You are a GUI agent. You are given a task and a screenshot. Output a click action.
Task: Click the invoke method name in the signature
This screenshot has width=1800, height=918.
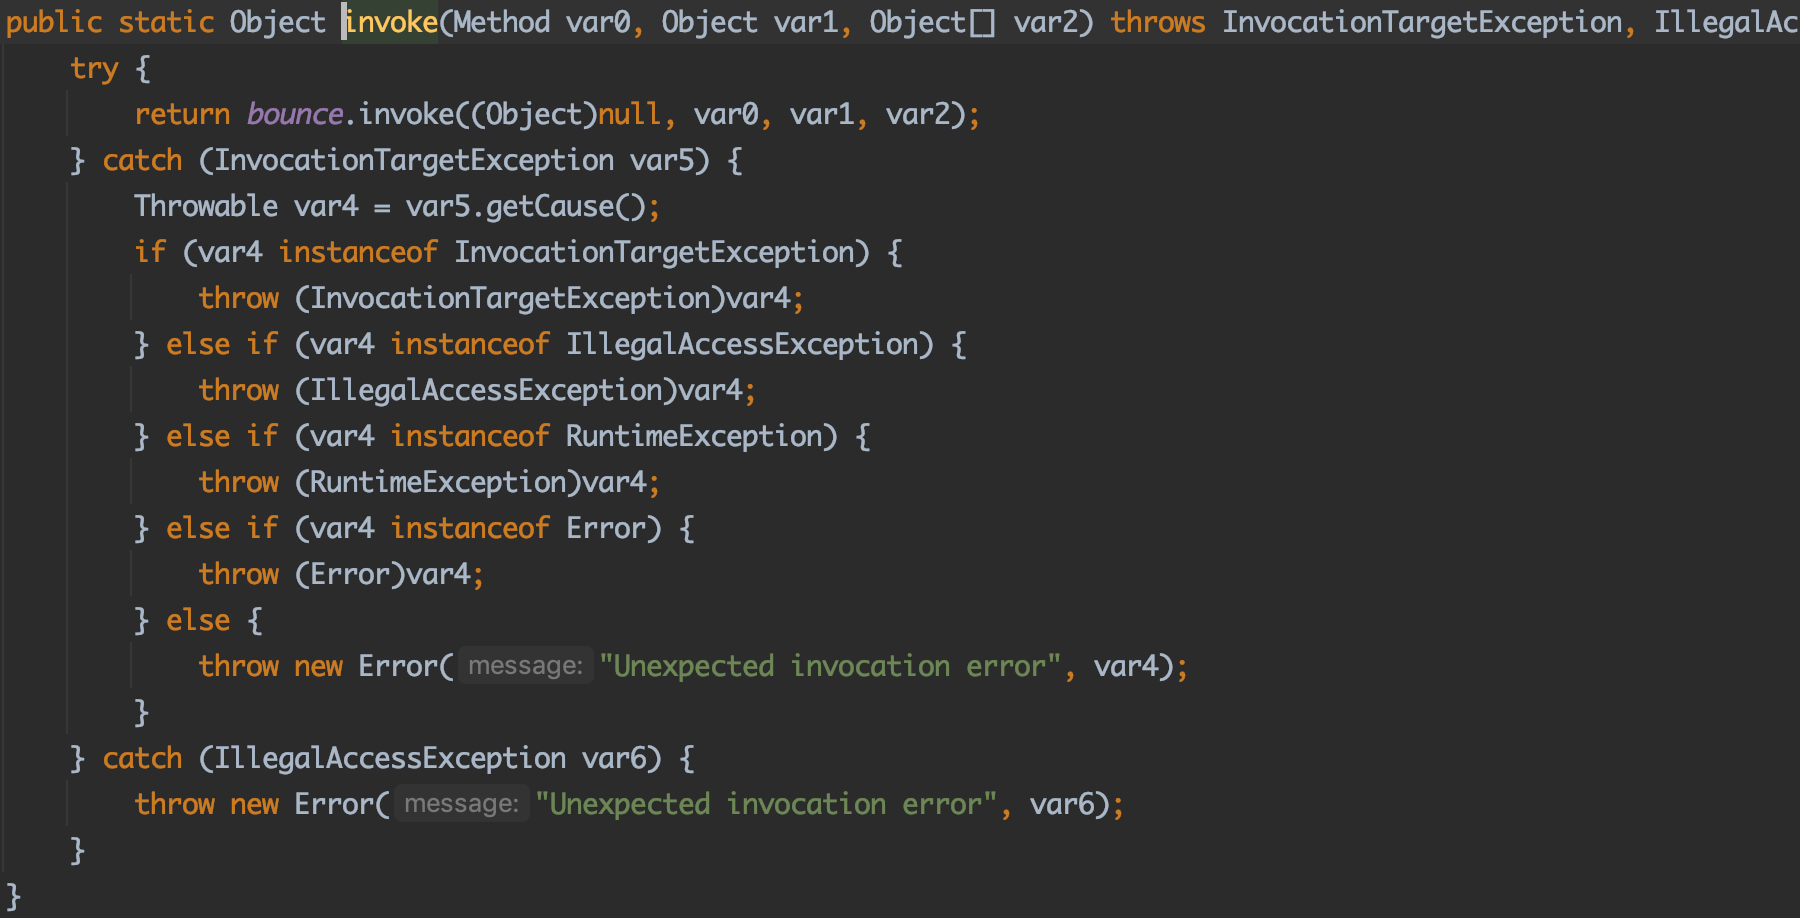[392, 22]
